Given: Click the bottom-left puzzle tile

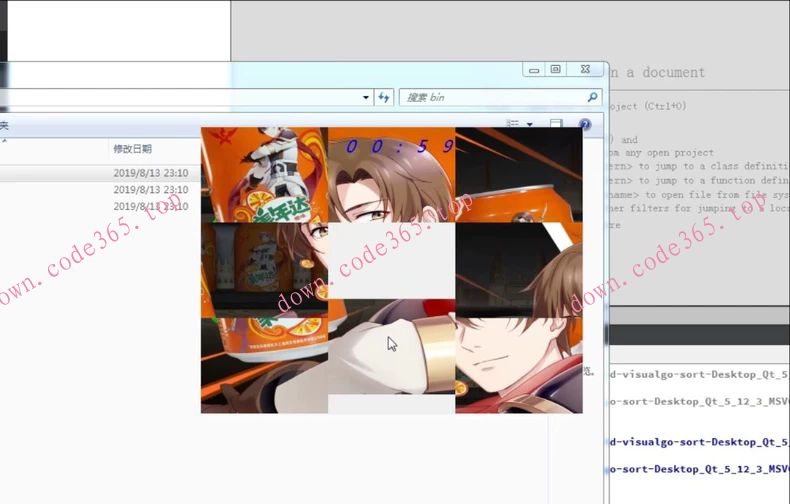Looking at the screenshot, I should 264,365.
